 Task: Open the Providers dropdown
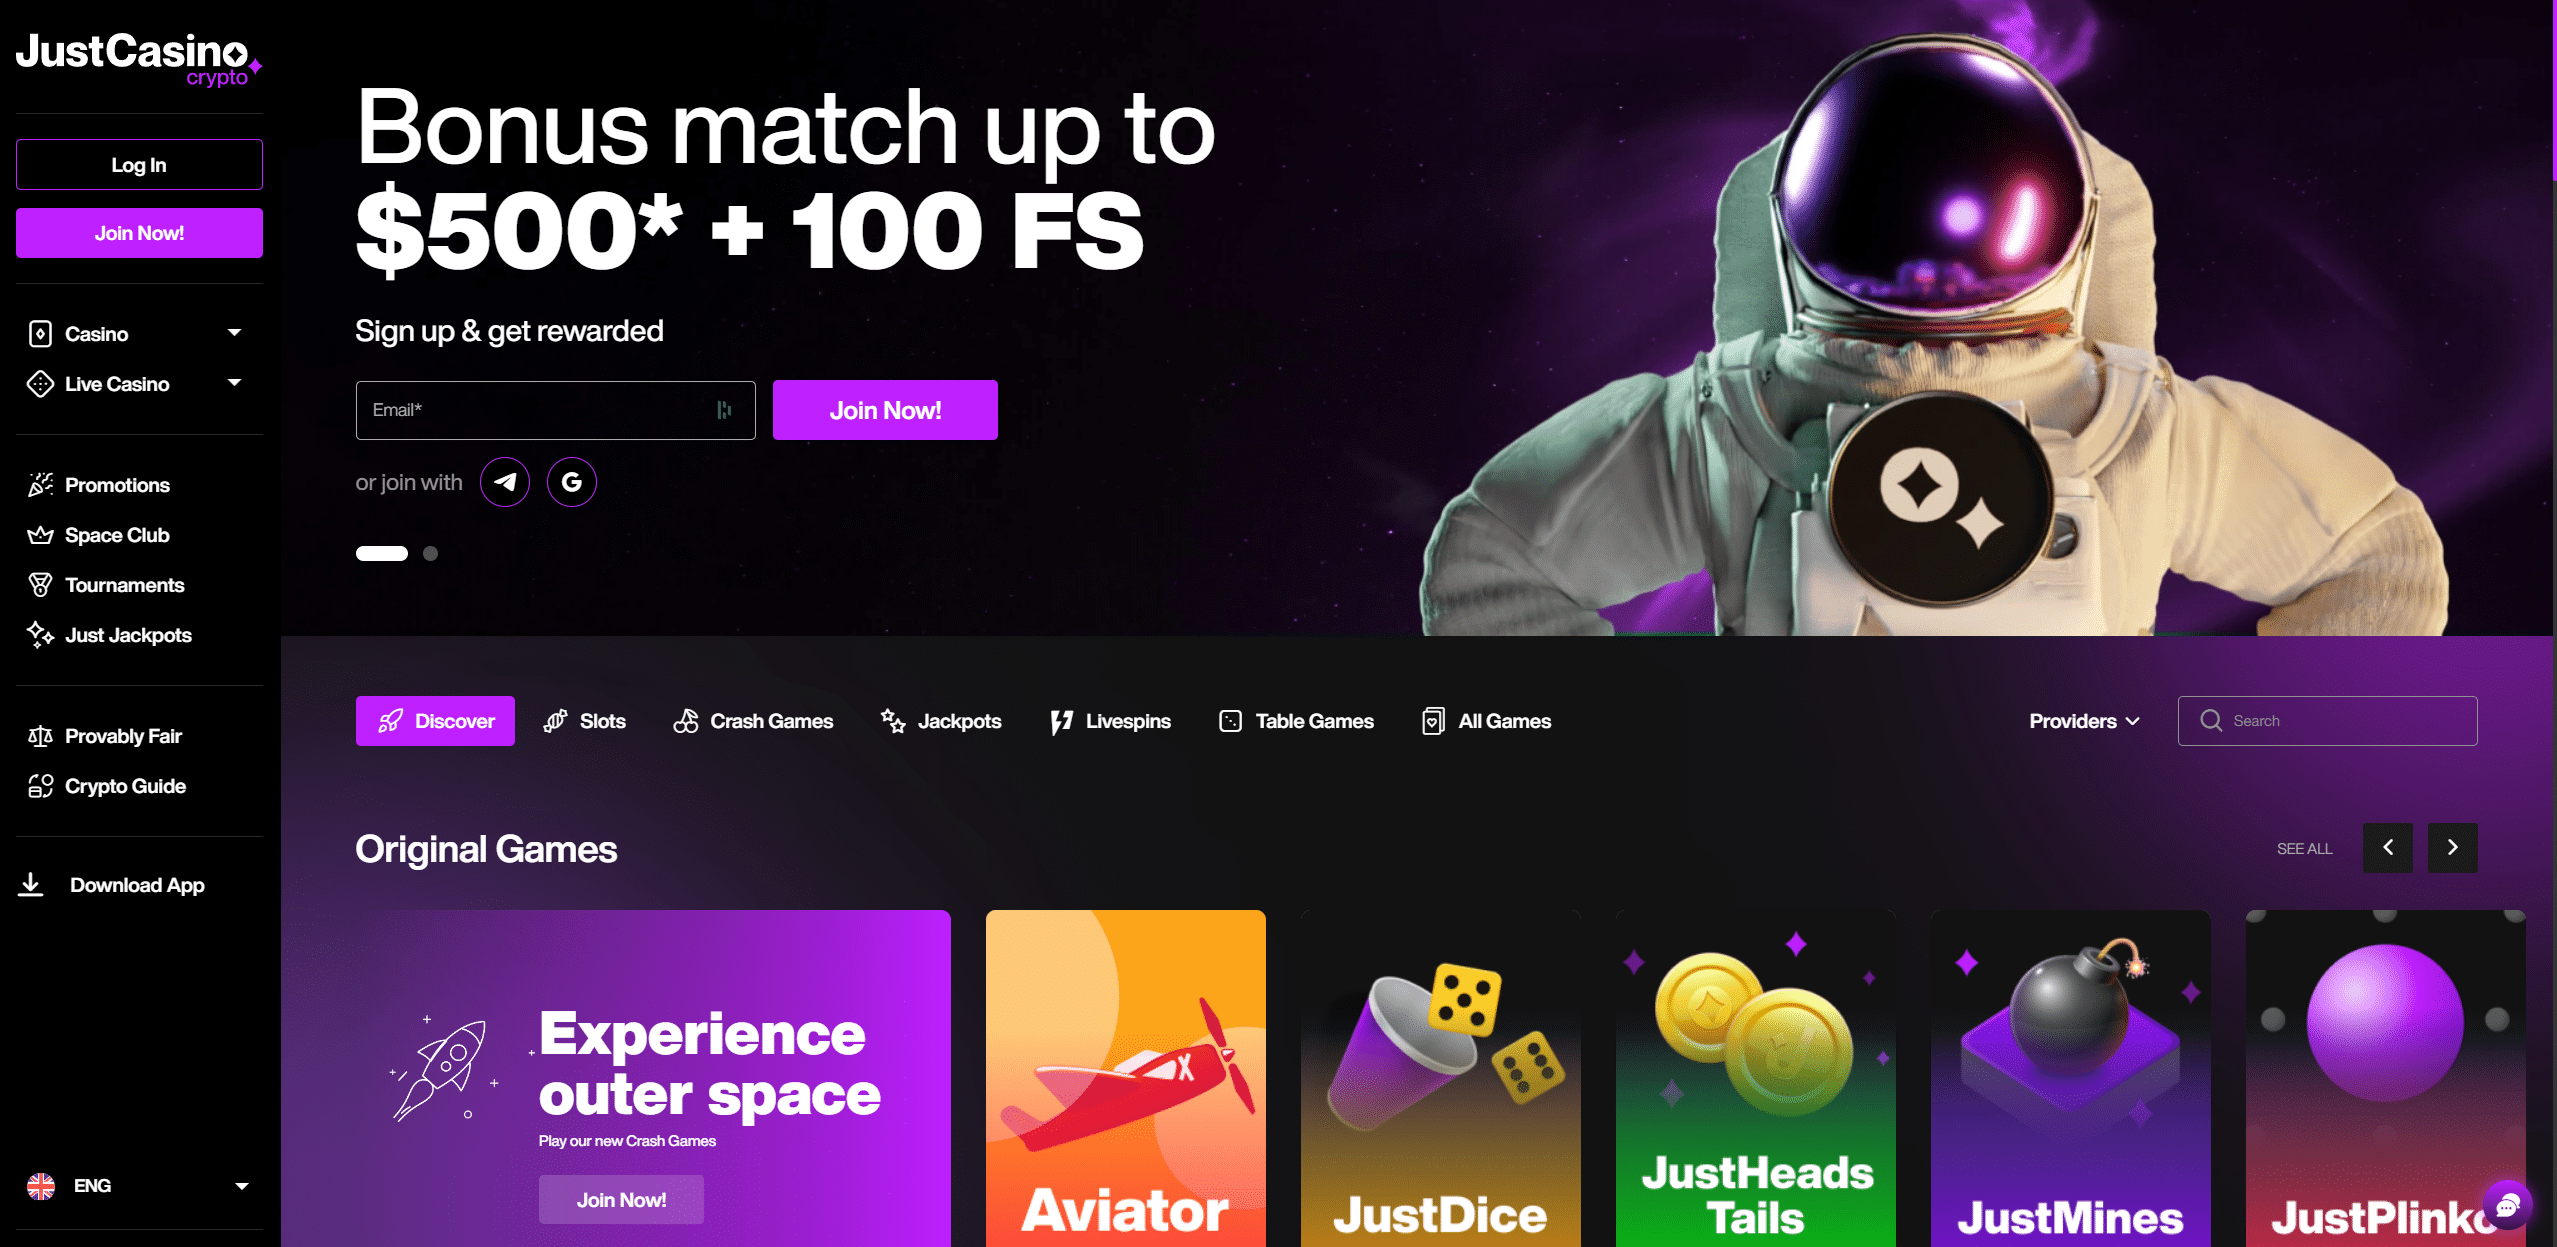coord(2084,721)
